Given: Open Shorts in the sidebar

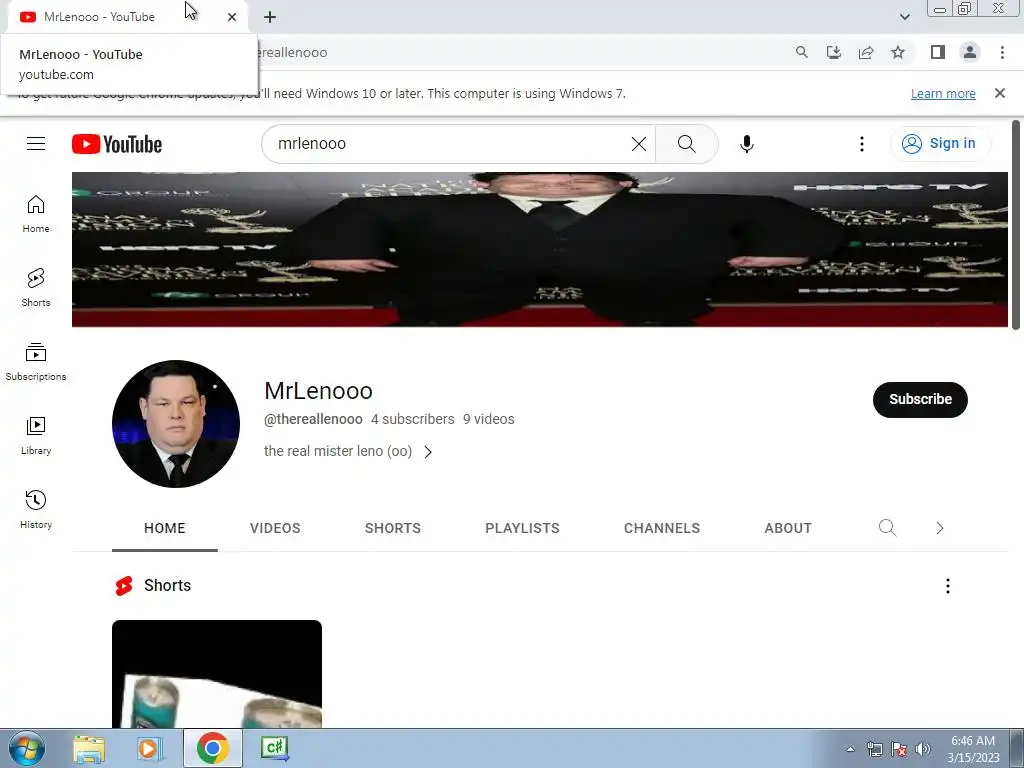Looking at the screenshot, I should 36,288.
